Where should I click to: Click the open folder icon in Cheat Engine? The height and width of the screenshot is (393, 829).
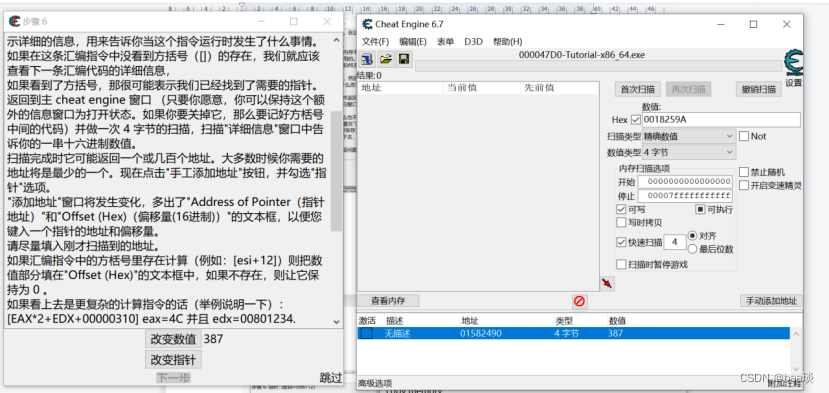click(386, 59)
